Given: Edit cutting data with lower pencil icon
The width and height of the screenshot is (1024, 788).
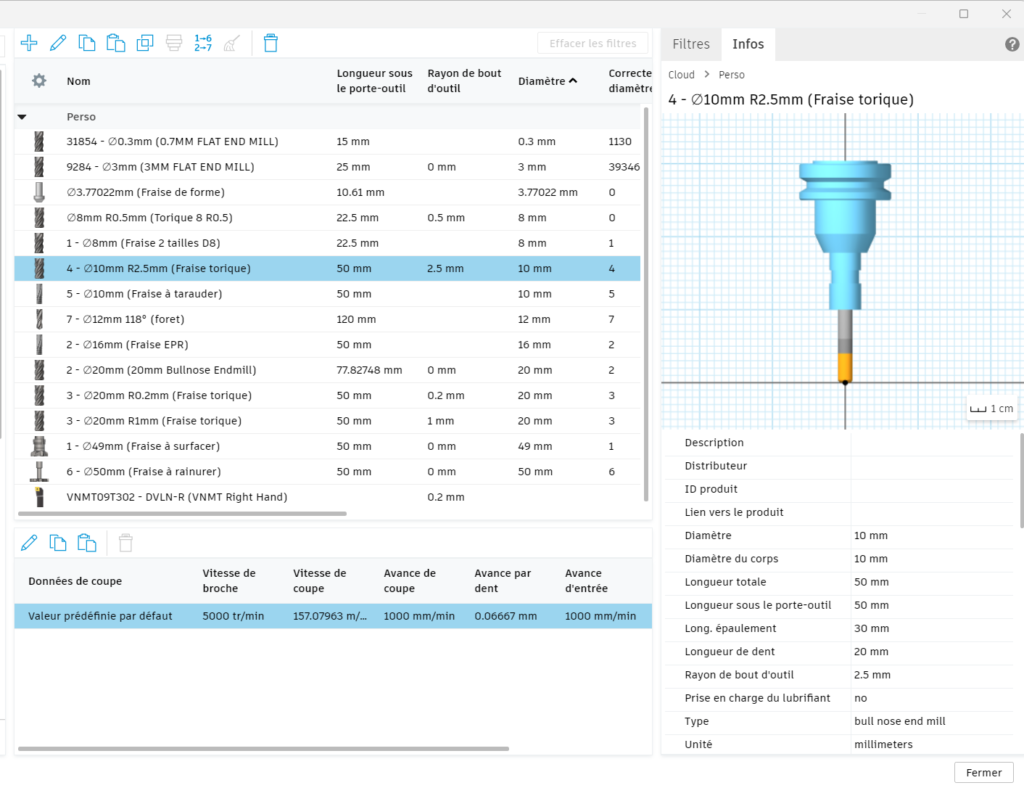Looking at the screenshot, I should [29, 543].
